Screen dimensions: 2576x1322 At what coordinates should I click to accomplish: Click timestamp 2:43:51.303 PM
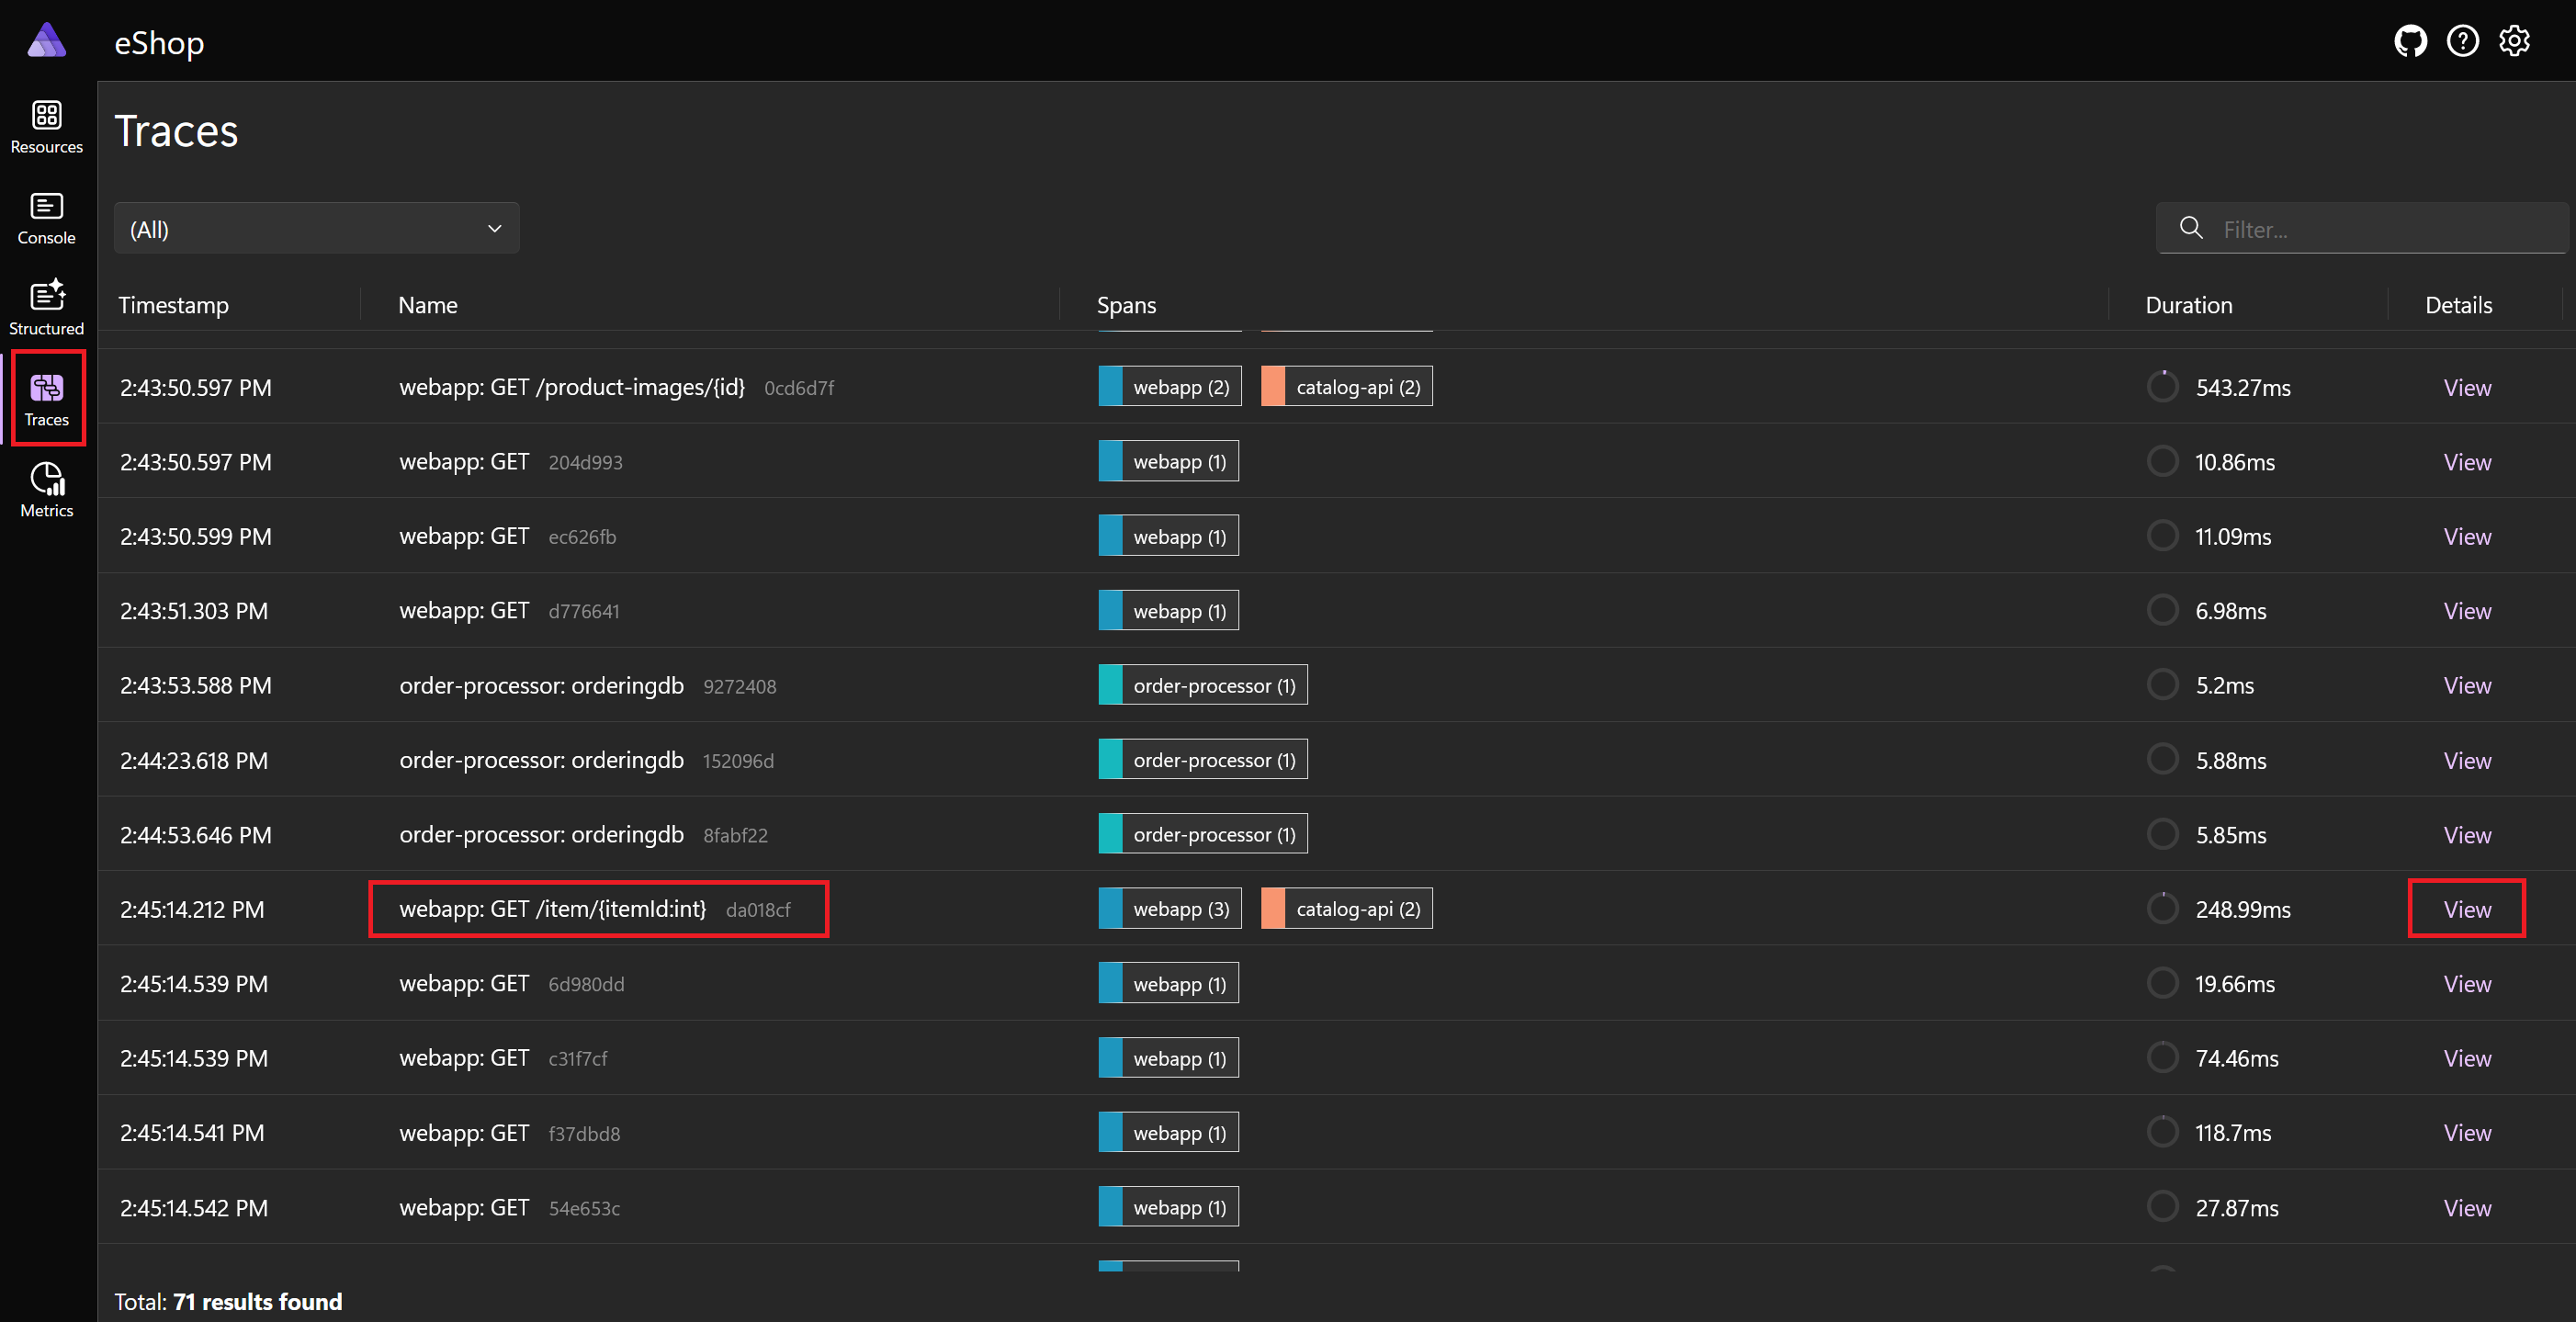tap(194, 611)
